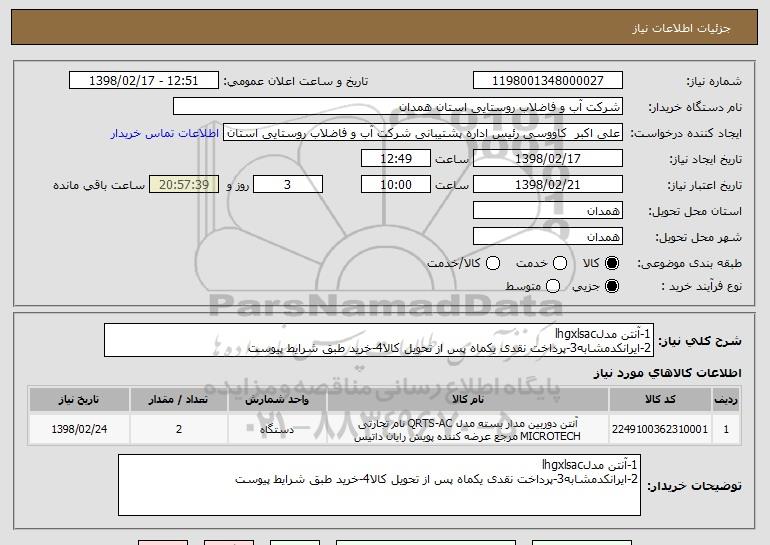Image resolution: width=770 pixels, height=545 pixels.
Task: Click the remaining days field showing 3
Action: click(x=288, y=185)
